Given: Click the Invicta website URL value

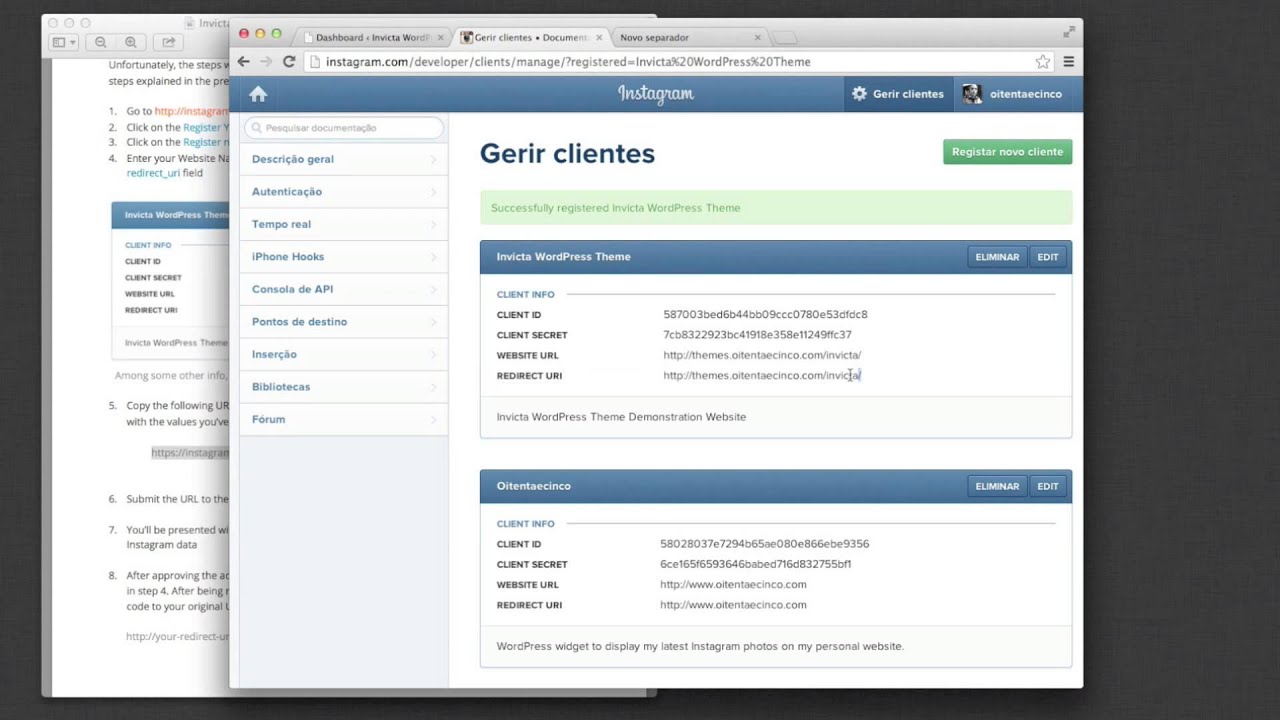Looking at the screenshot, I should [x=762, y=355].
